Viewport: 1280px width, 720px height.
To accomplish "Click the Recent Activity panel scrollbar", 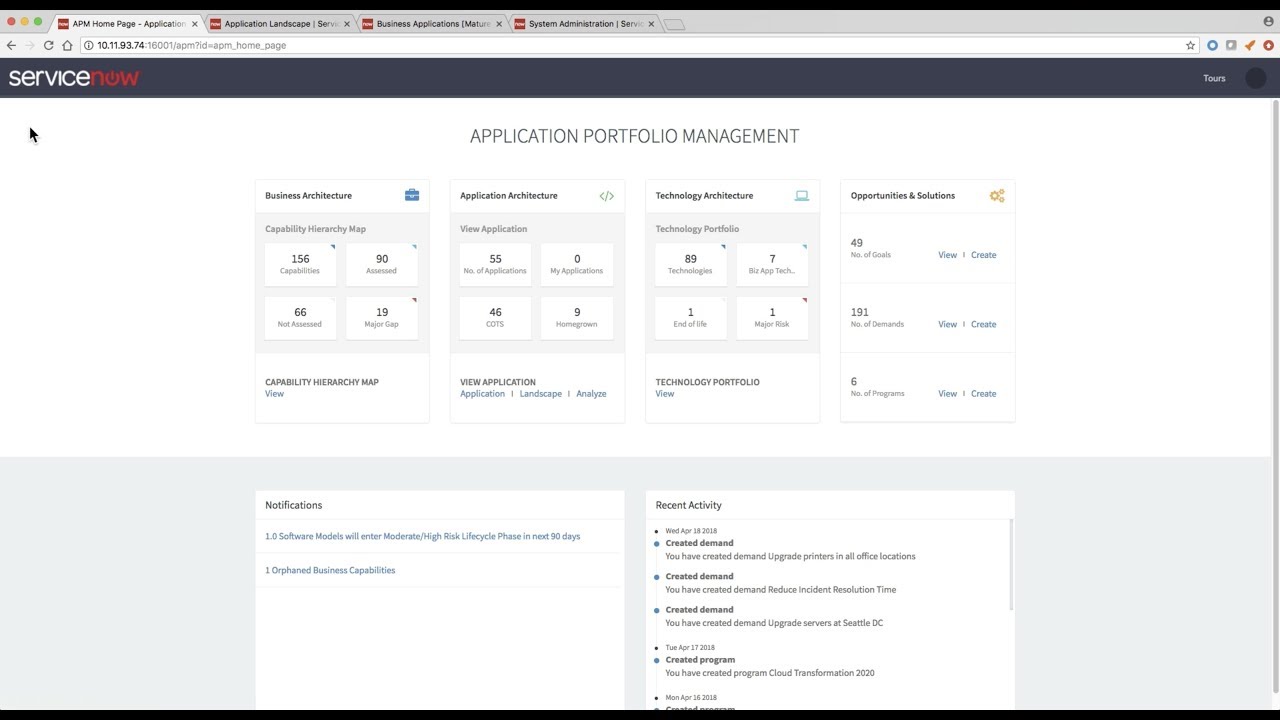I will [1011, 565].
